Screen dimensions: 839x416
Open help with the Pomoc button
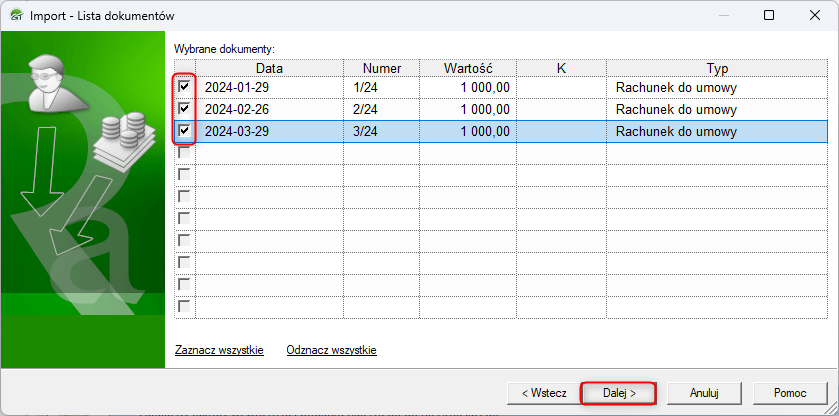[x=790, y=392]
